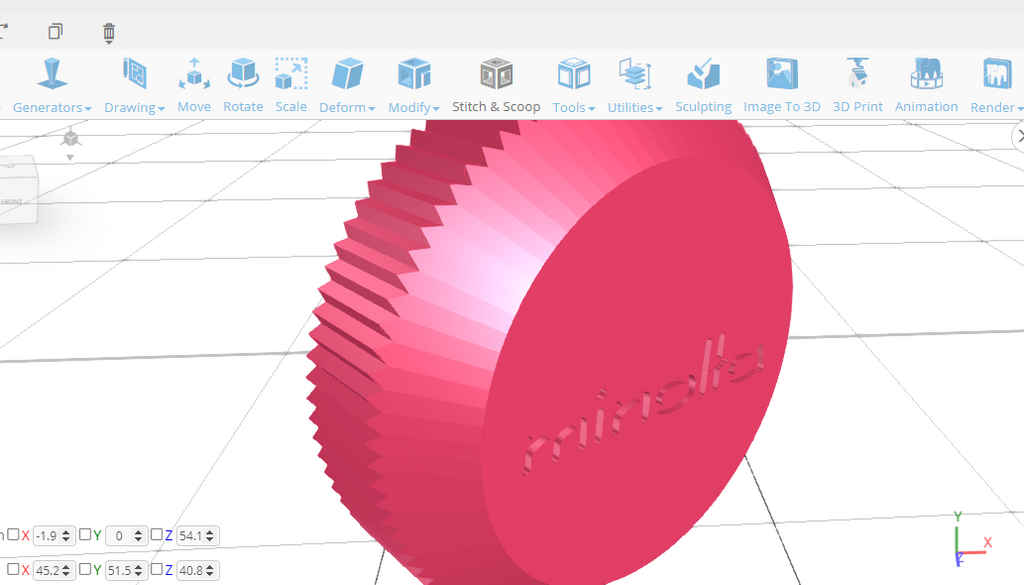Duplicate the object with the copy button
Screen dimensions: 1024x585
(56, 31)
